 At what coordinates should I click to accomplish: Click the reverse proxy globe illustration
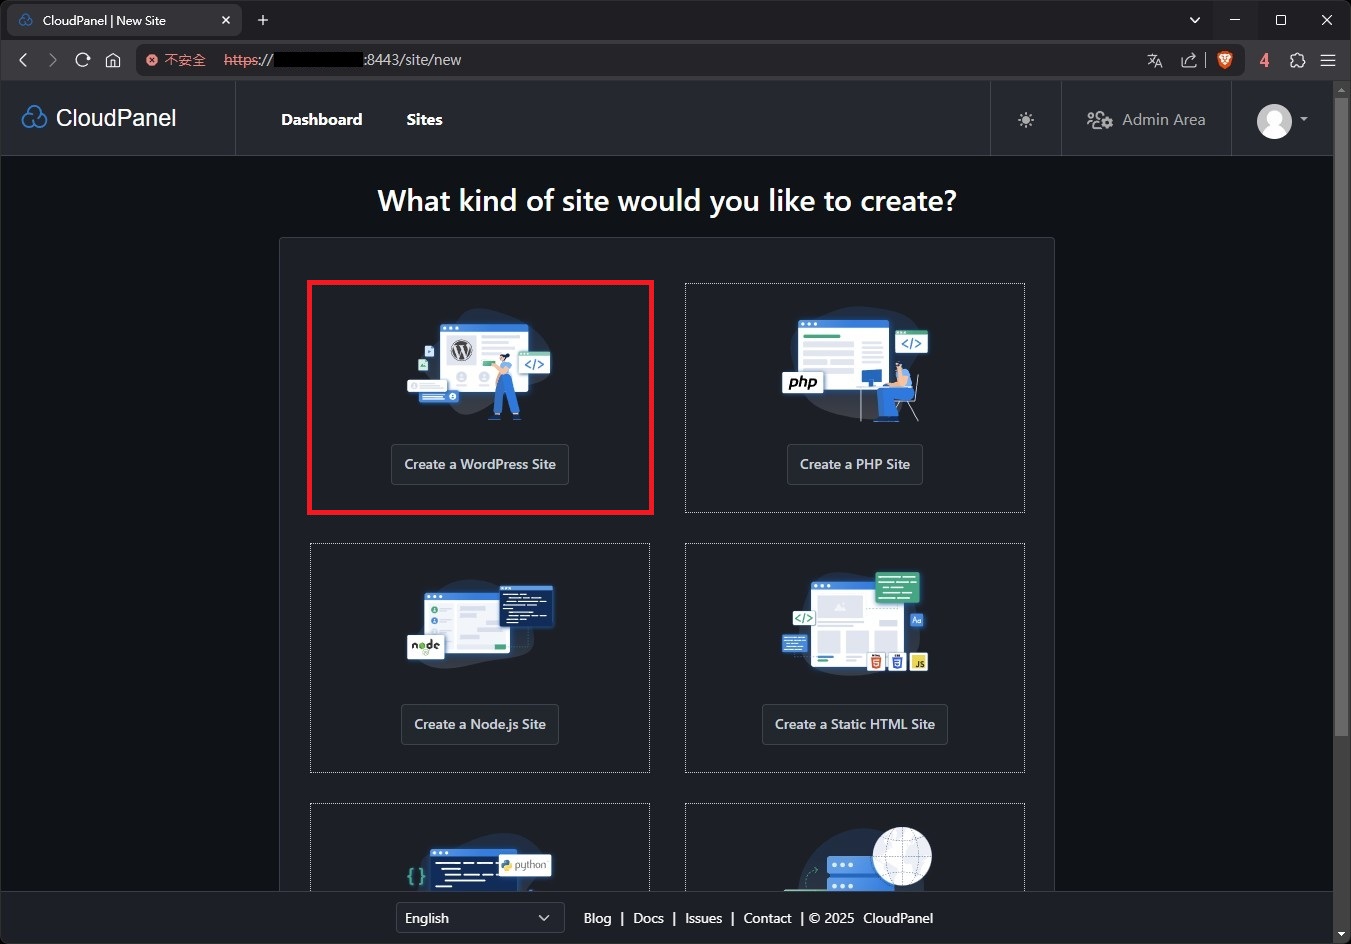click(x=858, y=859)
